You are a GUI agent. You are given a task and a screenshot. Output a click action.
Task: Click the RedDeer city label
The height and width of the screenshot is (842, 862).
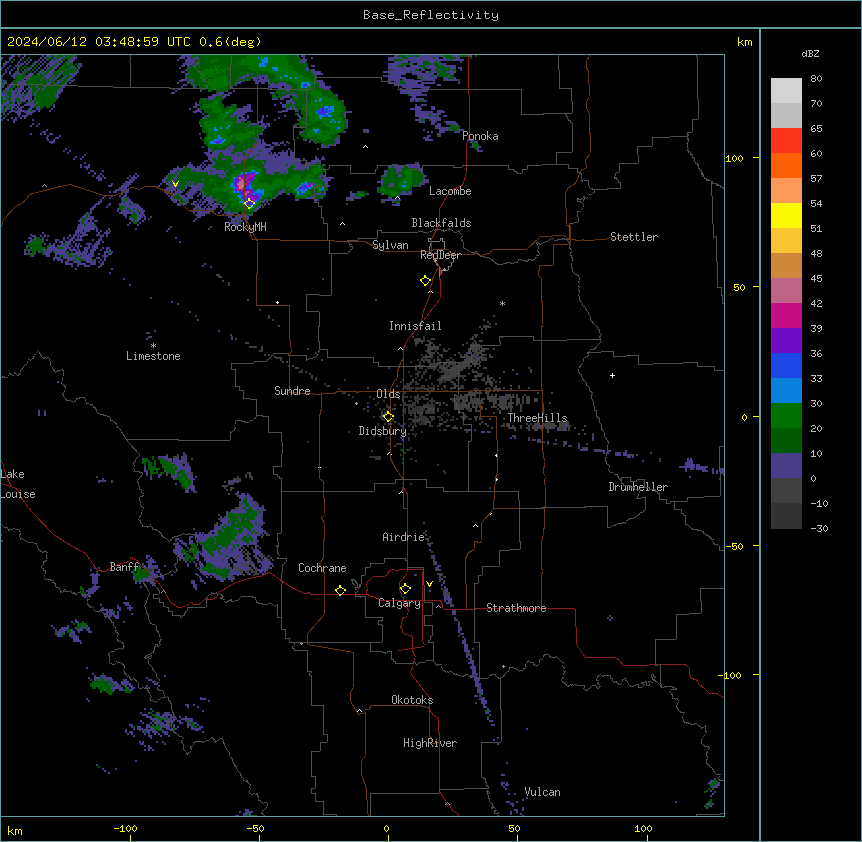tap(440, 255)
